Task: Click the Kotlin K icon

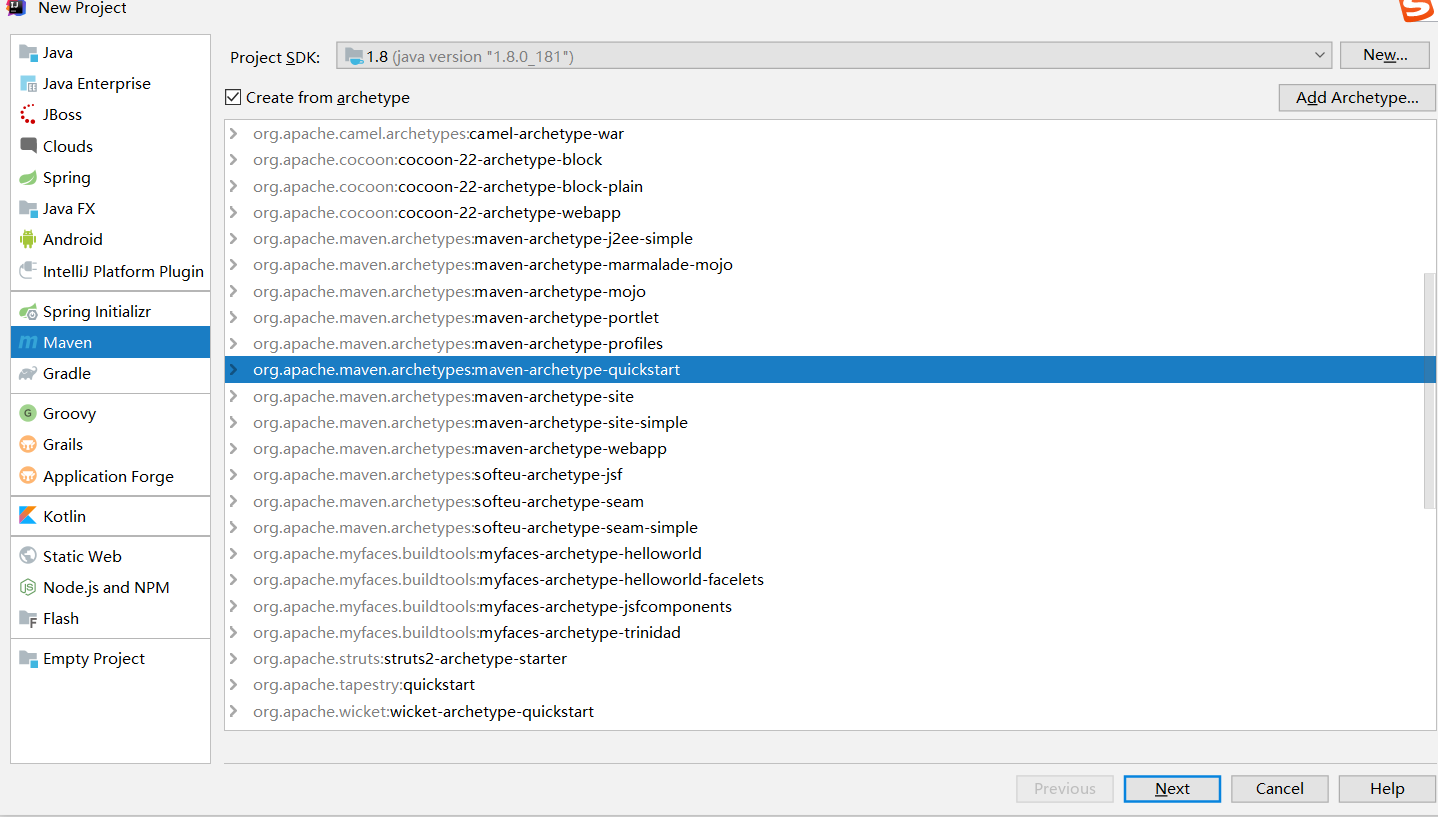Action: pyautogui.click(x=28, y=517)
